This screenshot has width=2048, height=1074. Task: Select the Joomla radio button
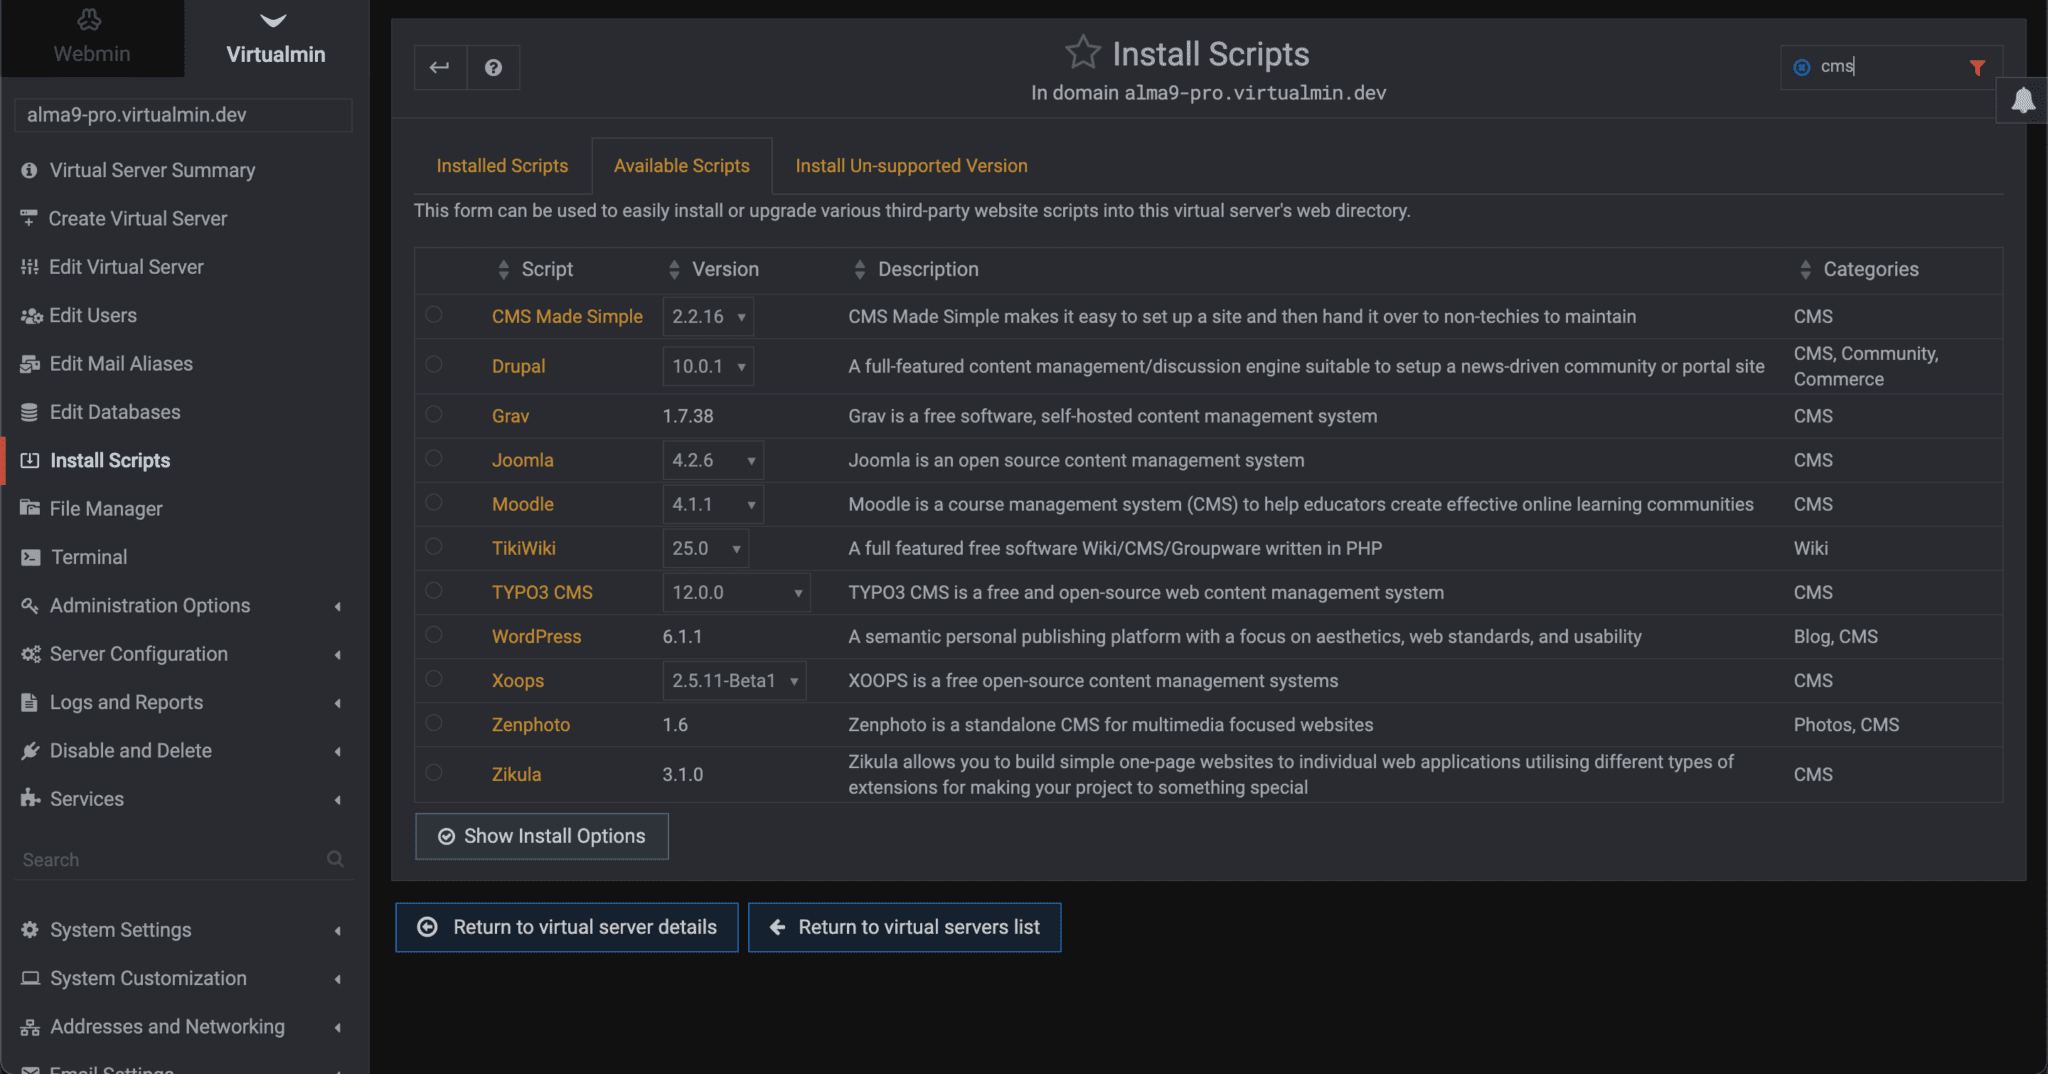pos(434,459)
